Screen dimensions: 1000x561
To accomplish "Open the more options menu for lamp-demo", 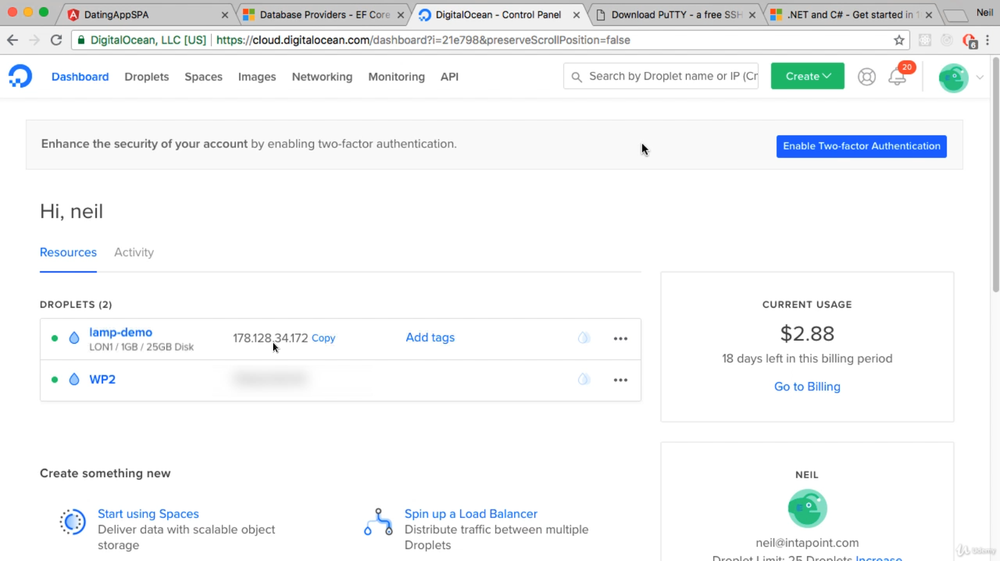I will [621, 339].
